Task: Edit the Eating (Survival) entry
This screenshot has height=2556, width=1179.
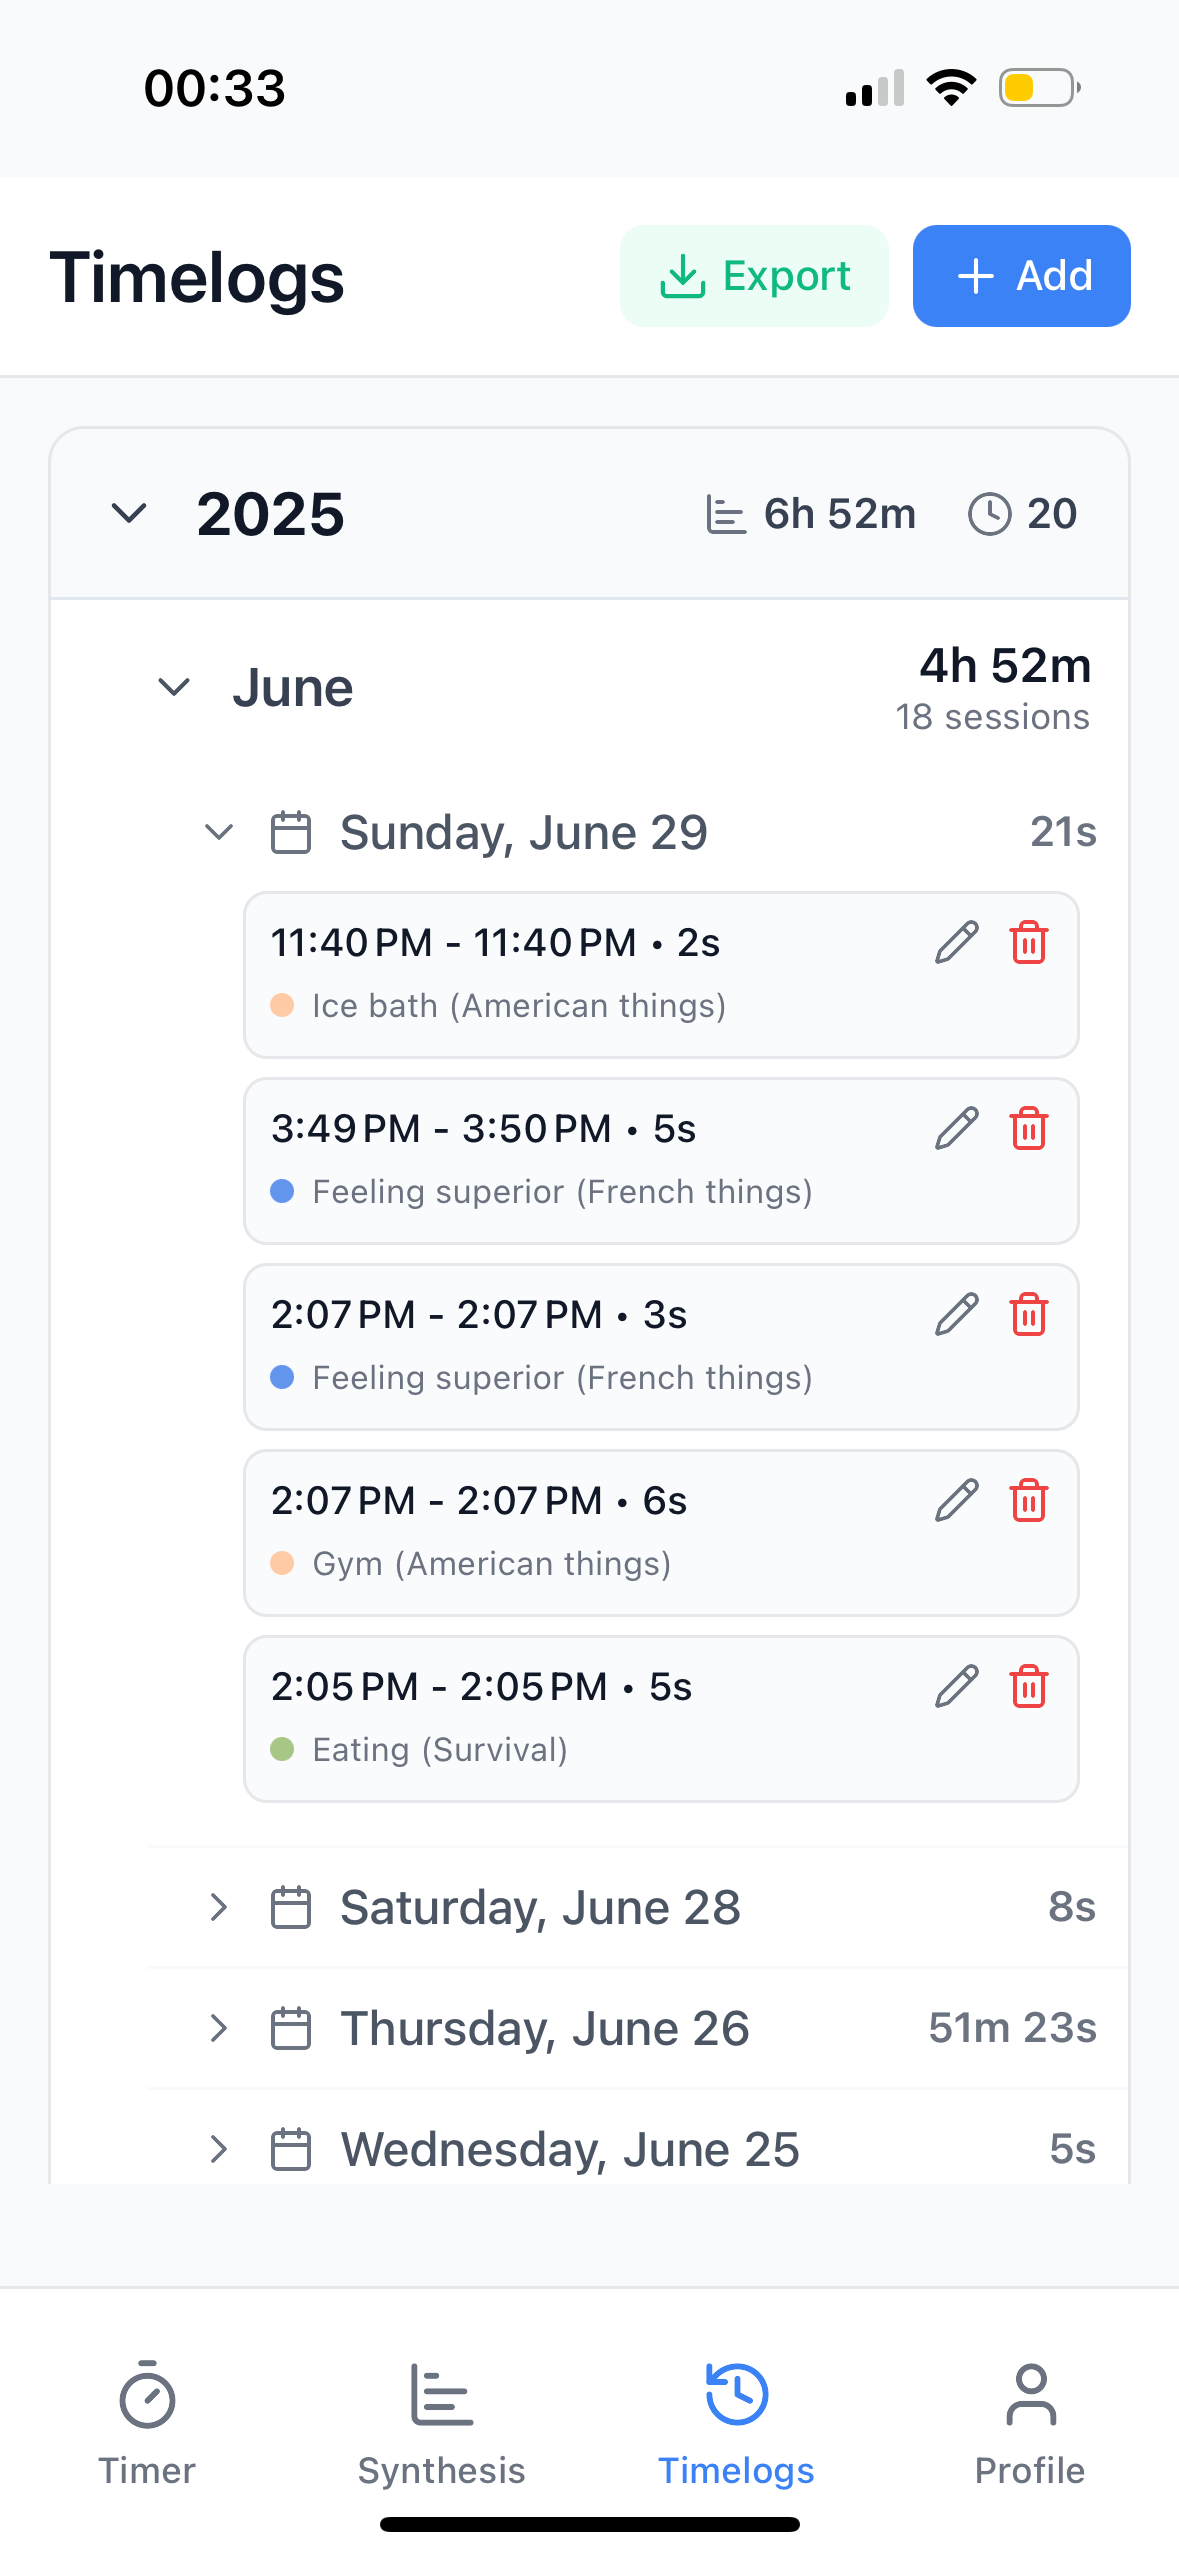Action: point(956,1686)
